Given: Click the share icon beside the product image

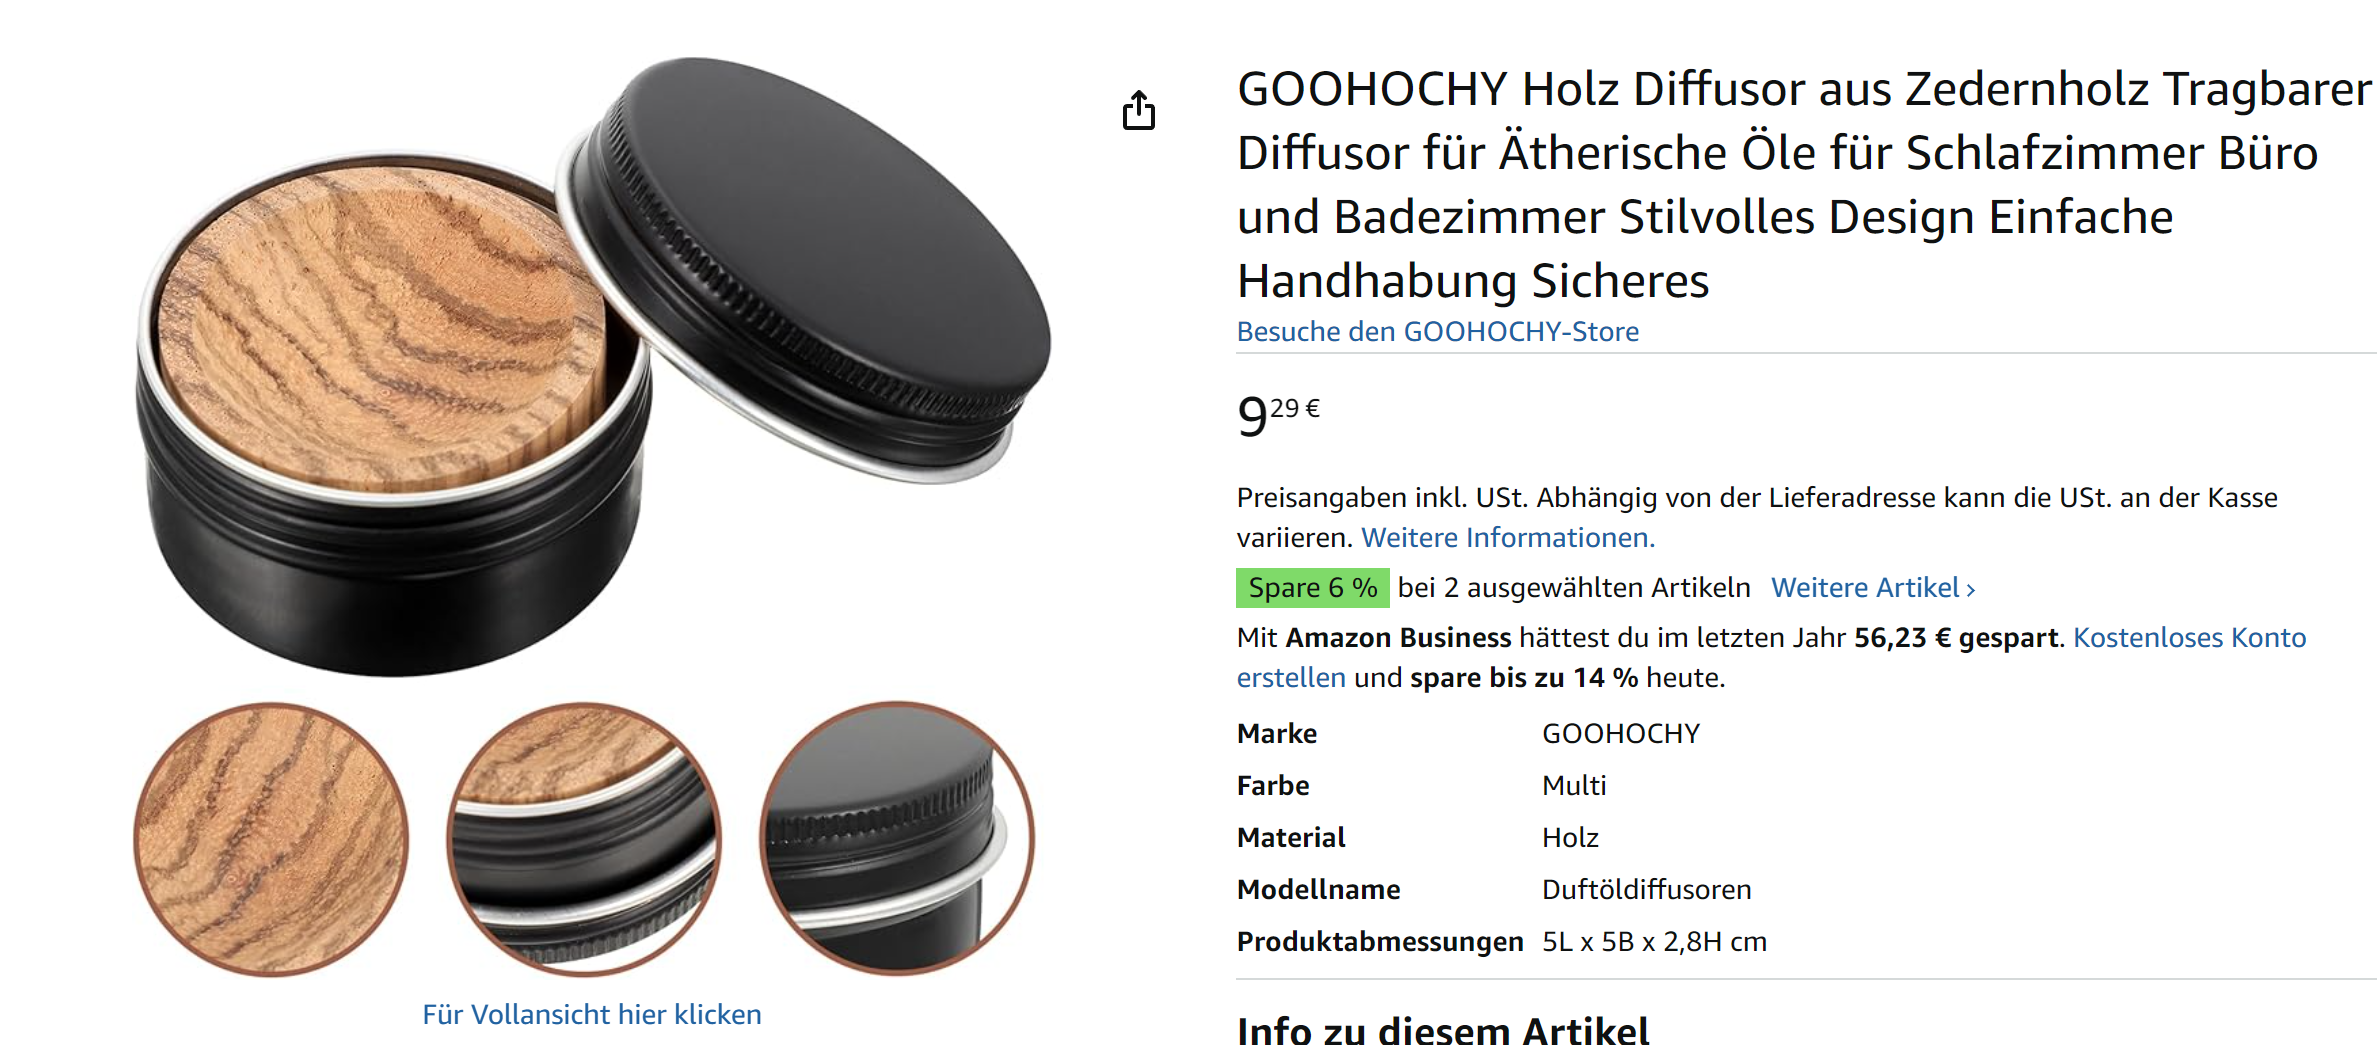Looking at the screenshot, I should [x=1138, y=110].
